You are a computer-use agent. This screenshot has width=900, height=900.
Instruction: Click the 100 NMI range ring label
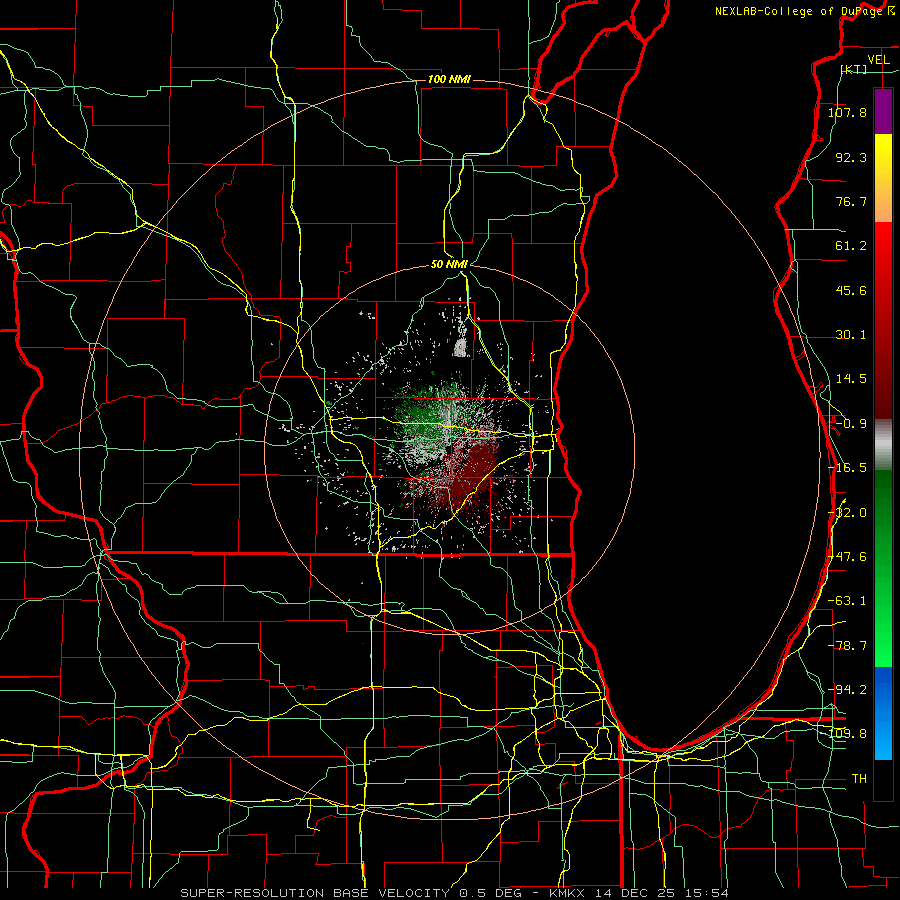pyautogui.click(x=449, y=79)
